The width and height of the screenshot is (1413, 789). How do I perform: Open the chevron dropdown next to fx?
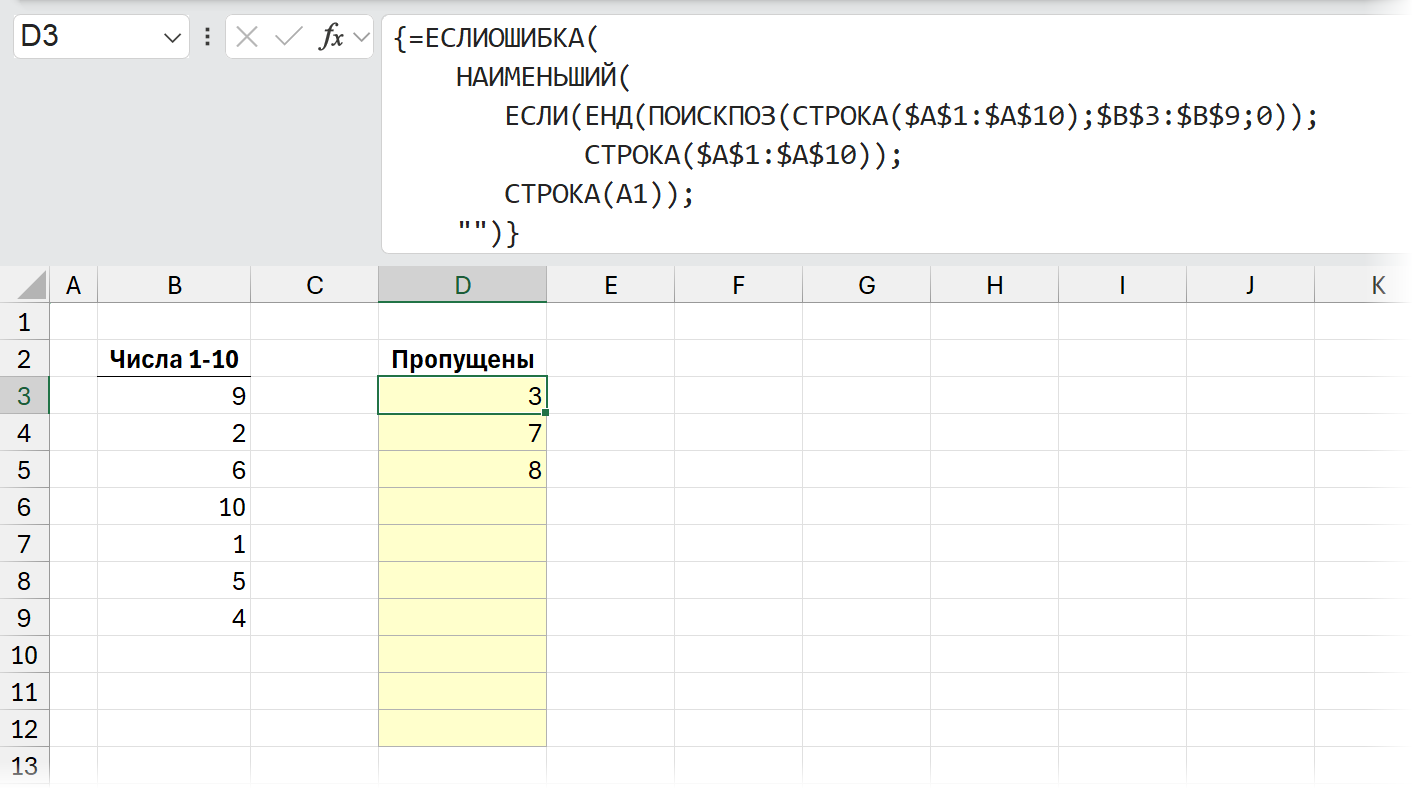coord(361,37)
